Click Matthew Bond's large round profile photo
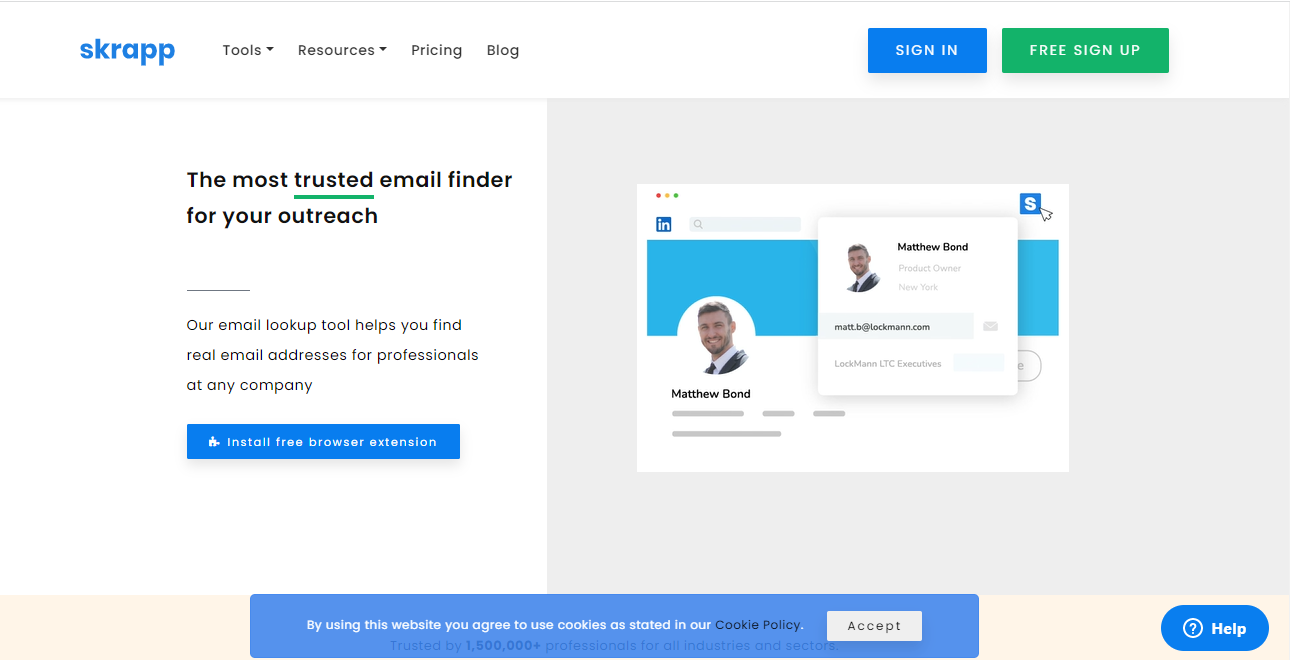Viewport: 1290px width, 660px height. point(716,335)
